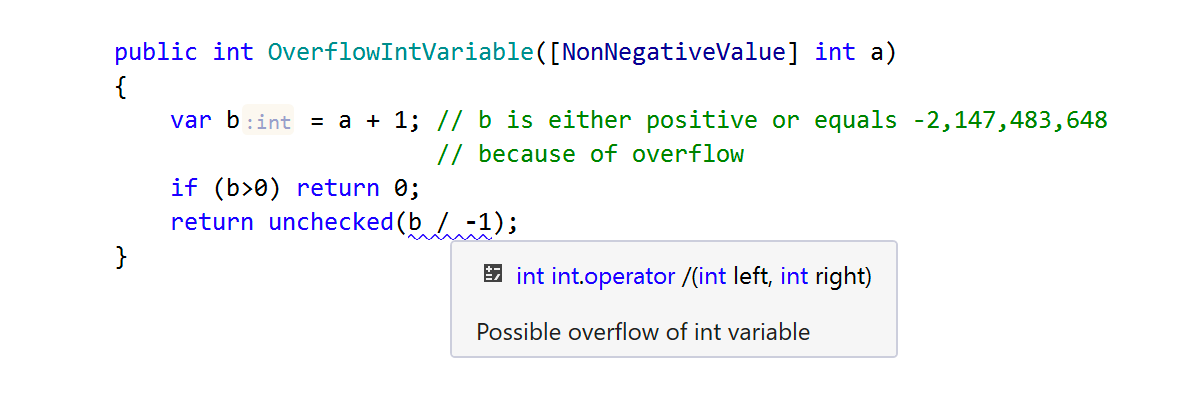The height and width of the screenshot is (400, 1200).
Task: Click the 'unchecked' keyword
Action: click(331, 222)
